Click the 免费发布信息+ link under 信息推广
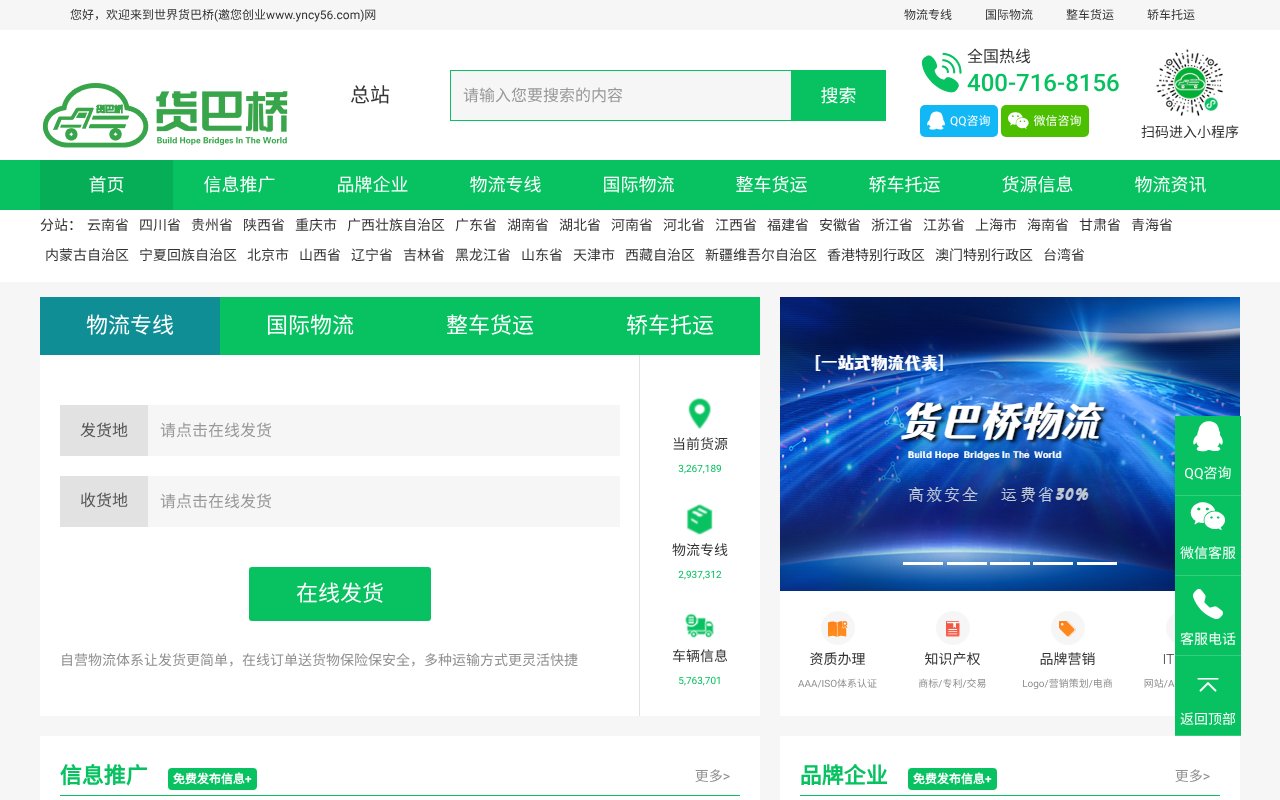The image size is (1280, 800). pyautogui.click(x=212, y=779)
